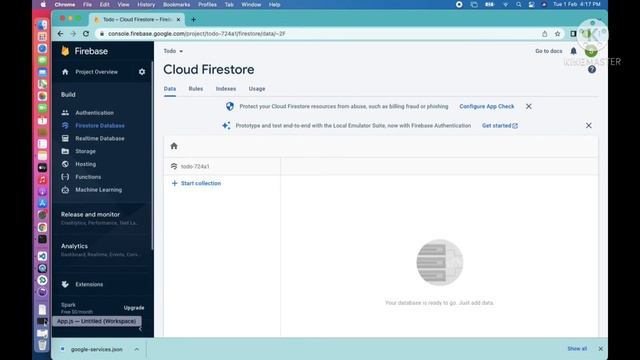Open the Profiles menu
The height and width of the screenshot is (360, 640).
[x=207, y=4]
